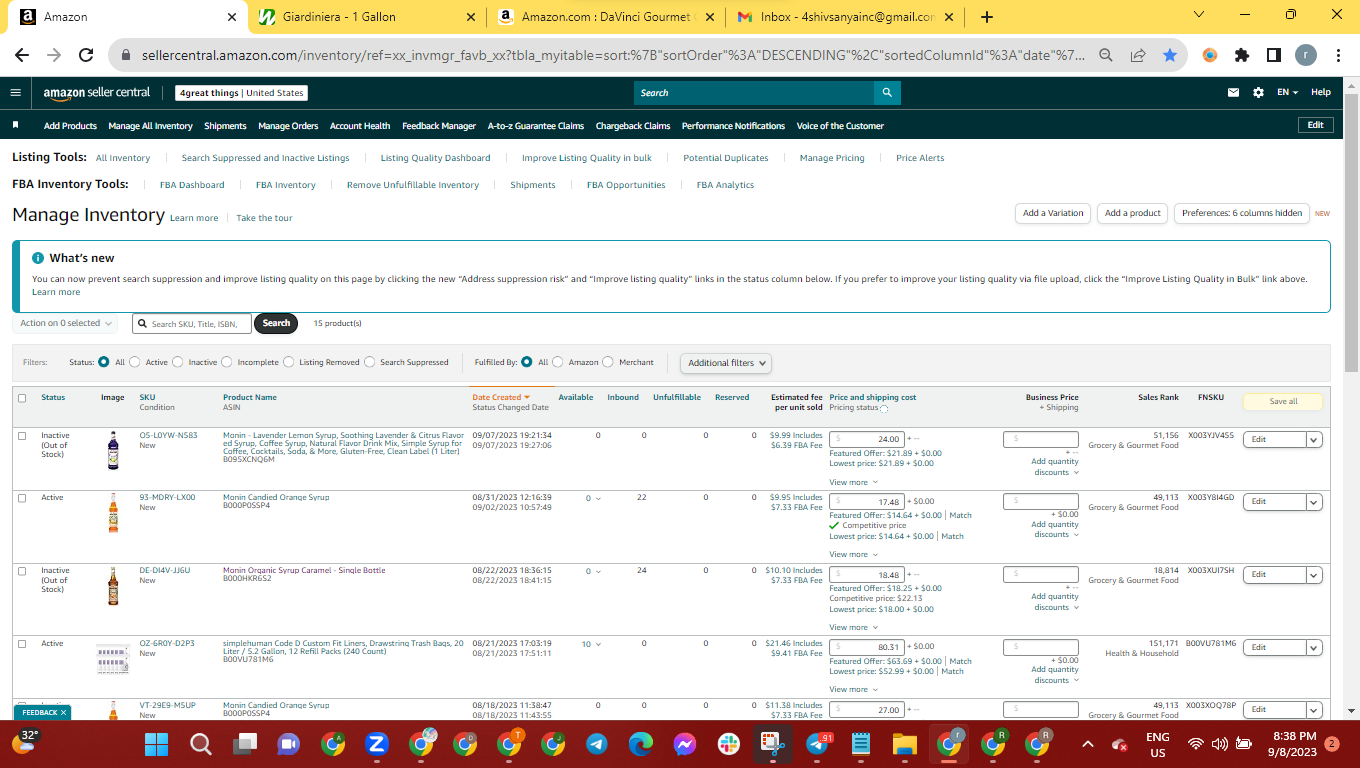
Task: Check the box for SKU OZ-6R0Y-D2P3
Action: (22, 644)
